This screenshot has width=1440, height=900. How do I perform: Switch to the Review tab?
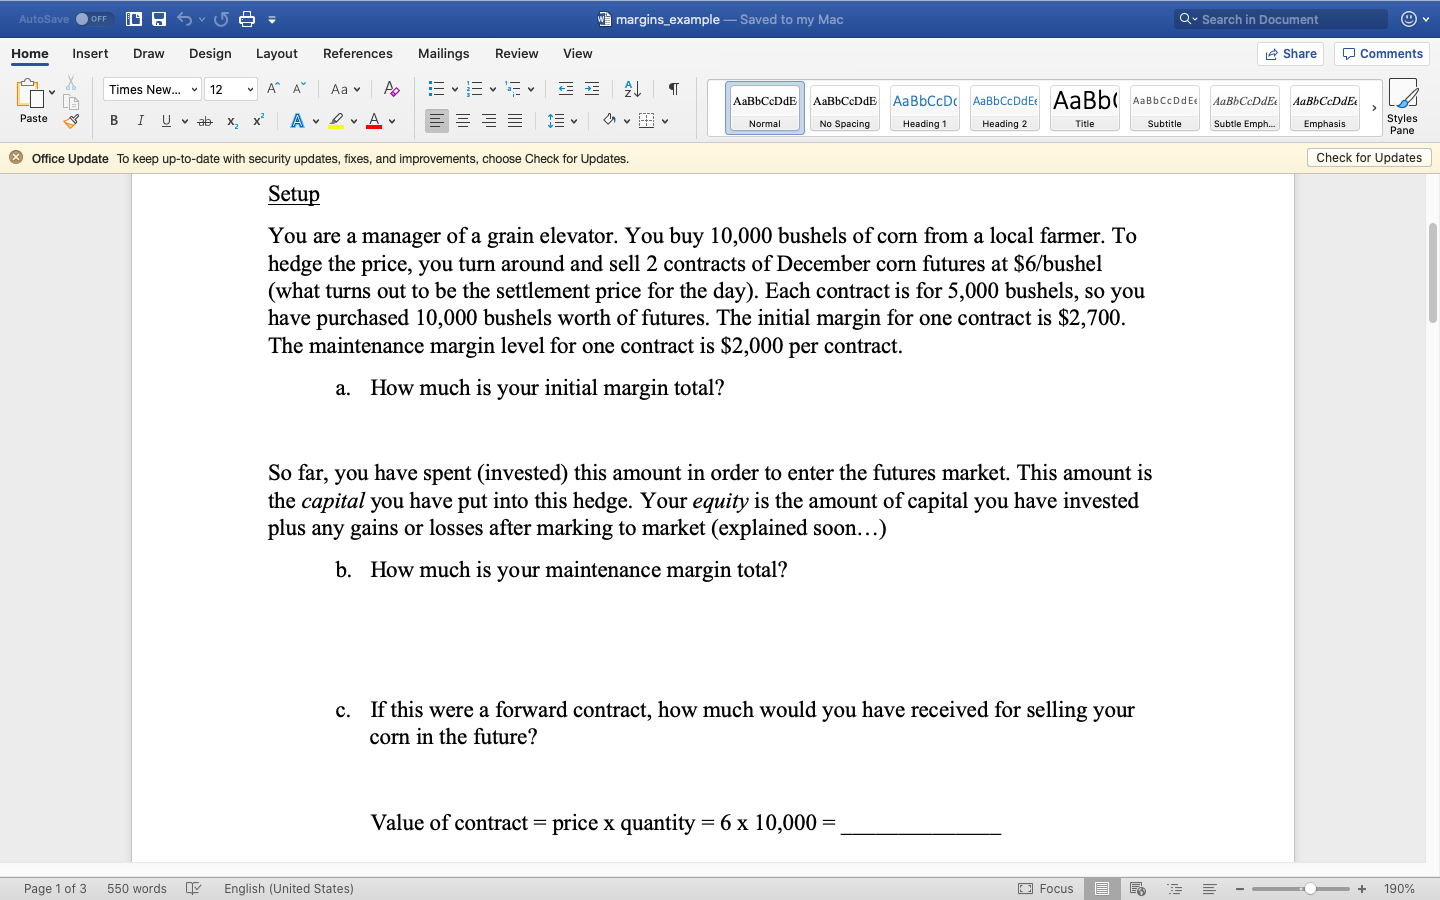click(516, 54)
